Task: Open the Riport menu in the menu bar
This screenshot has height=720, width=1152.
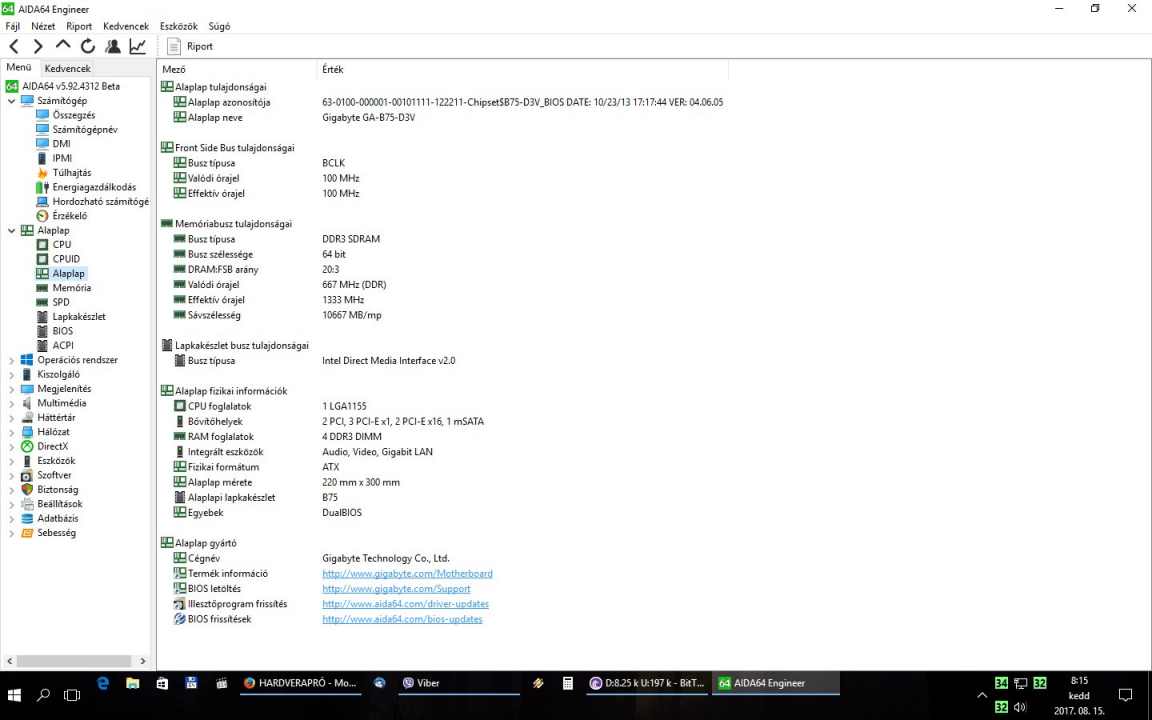Action: pyautogui.click(x=79, y=26)
